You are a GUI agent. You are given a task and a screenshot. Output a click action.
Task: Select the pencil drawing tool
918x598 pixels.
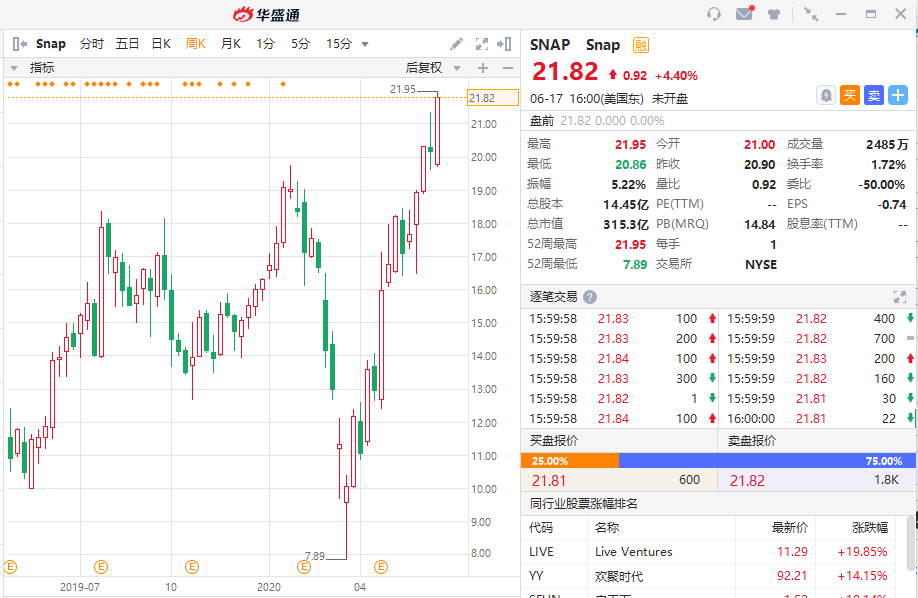[x=456, y=44]
